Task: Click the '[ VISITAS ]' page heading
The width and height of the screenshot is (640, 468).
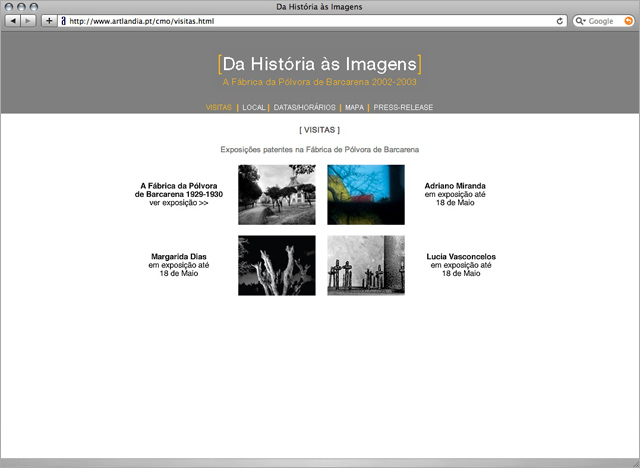Action: point(320,130)
